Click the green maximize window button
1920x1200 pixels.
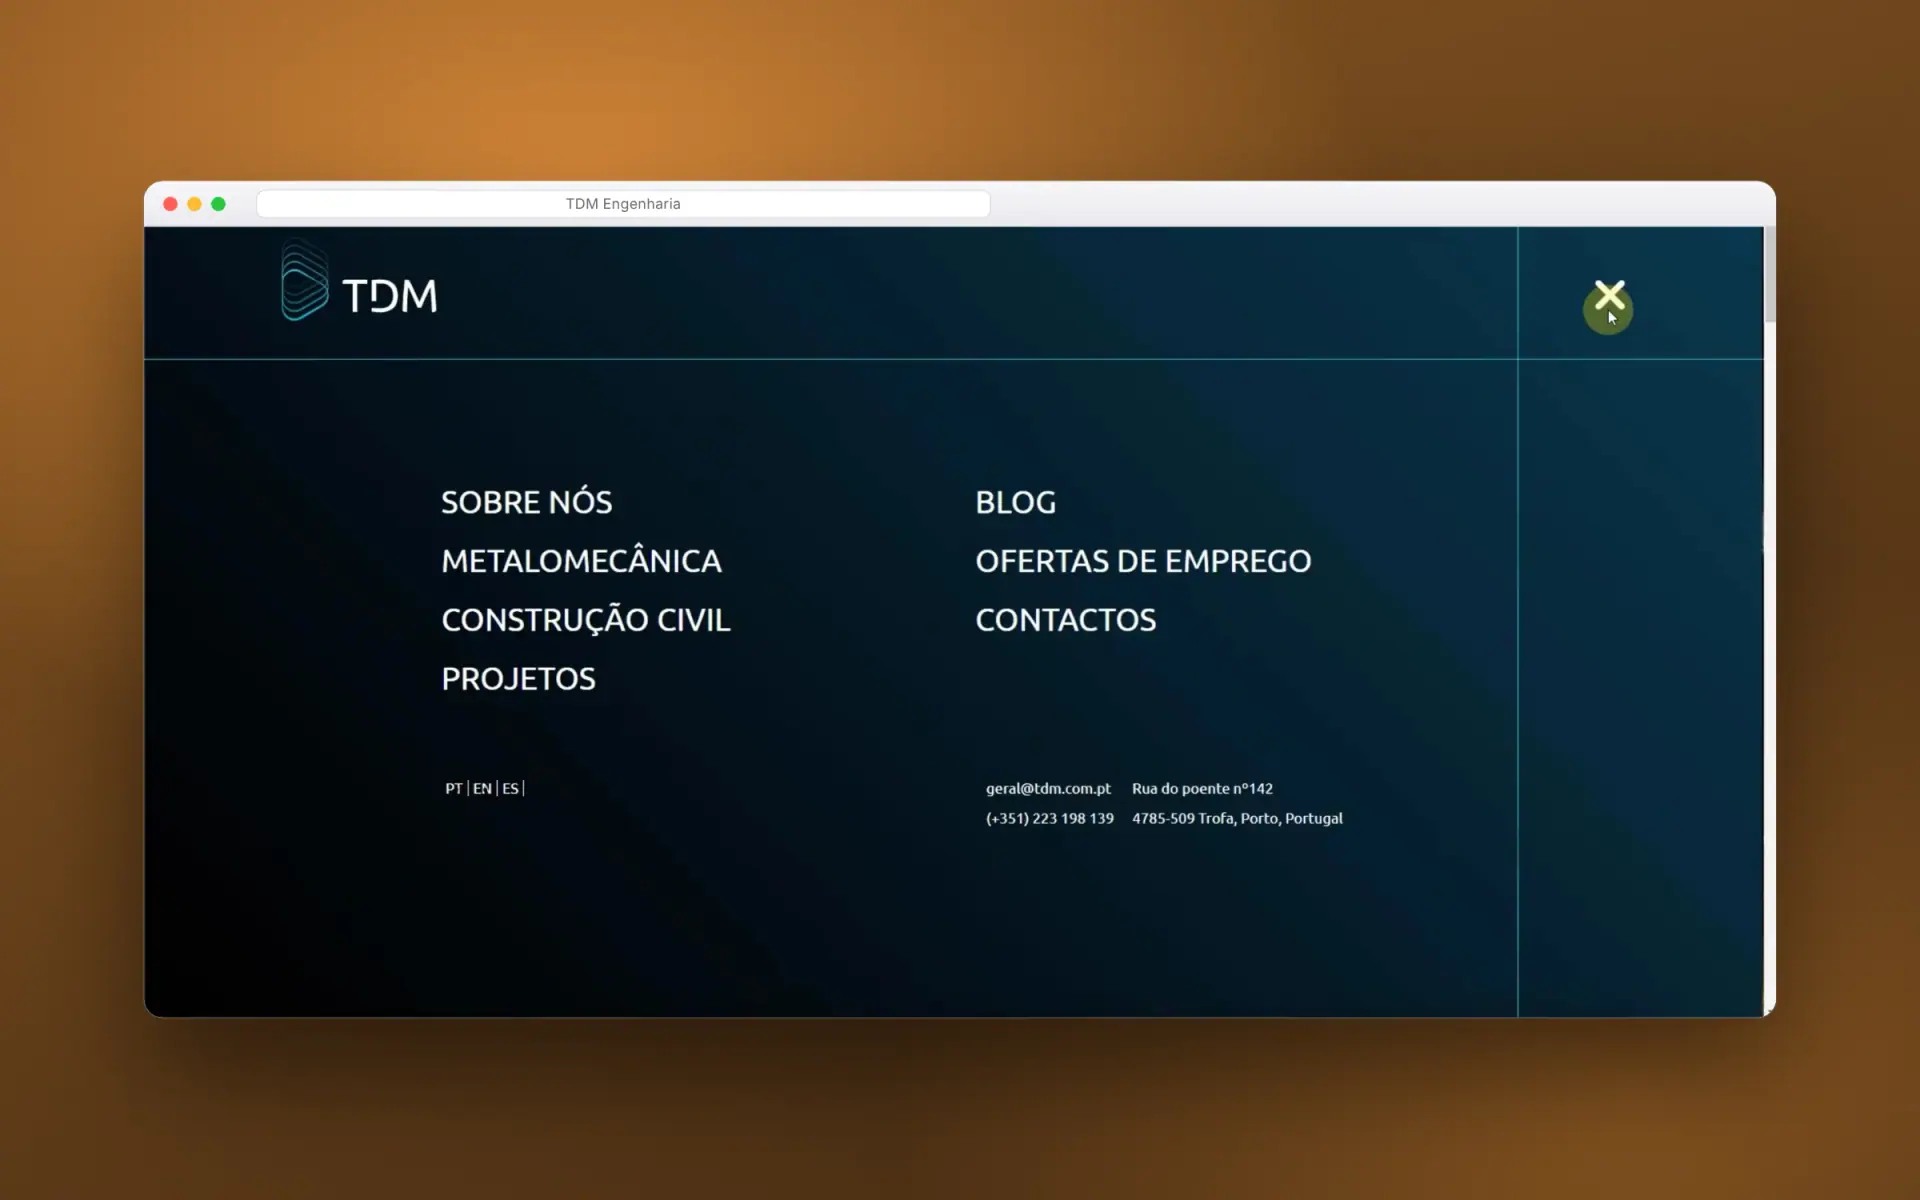218,204
